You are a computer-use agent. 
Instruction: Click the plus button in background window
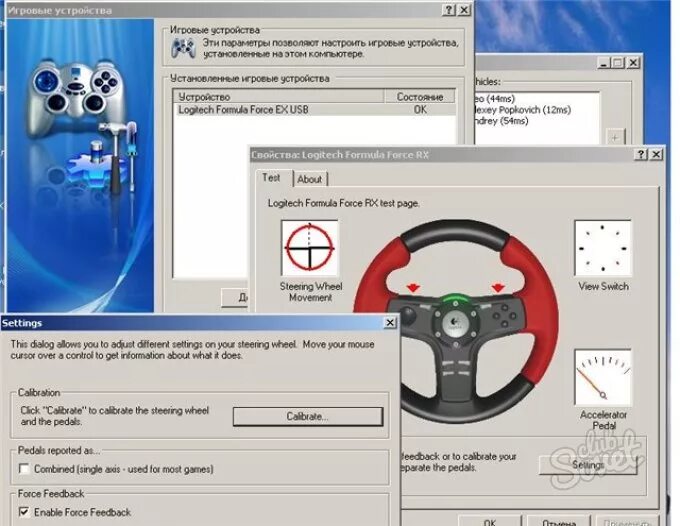click(x=615, y=137)
